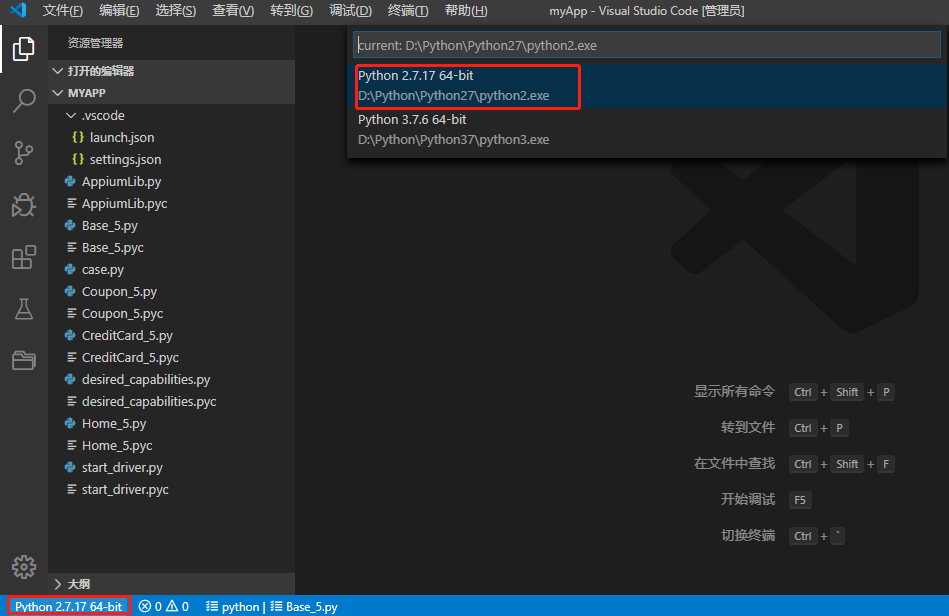The height and width of the screenshot is (616, 949).
Task: Click the 转到文件 shortcut hint
Action: [748, 427]
